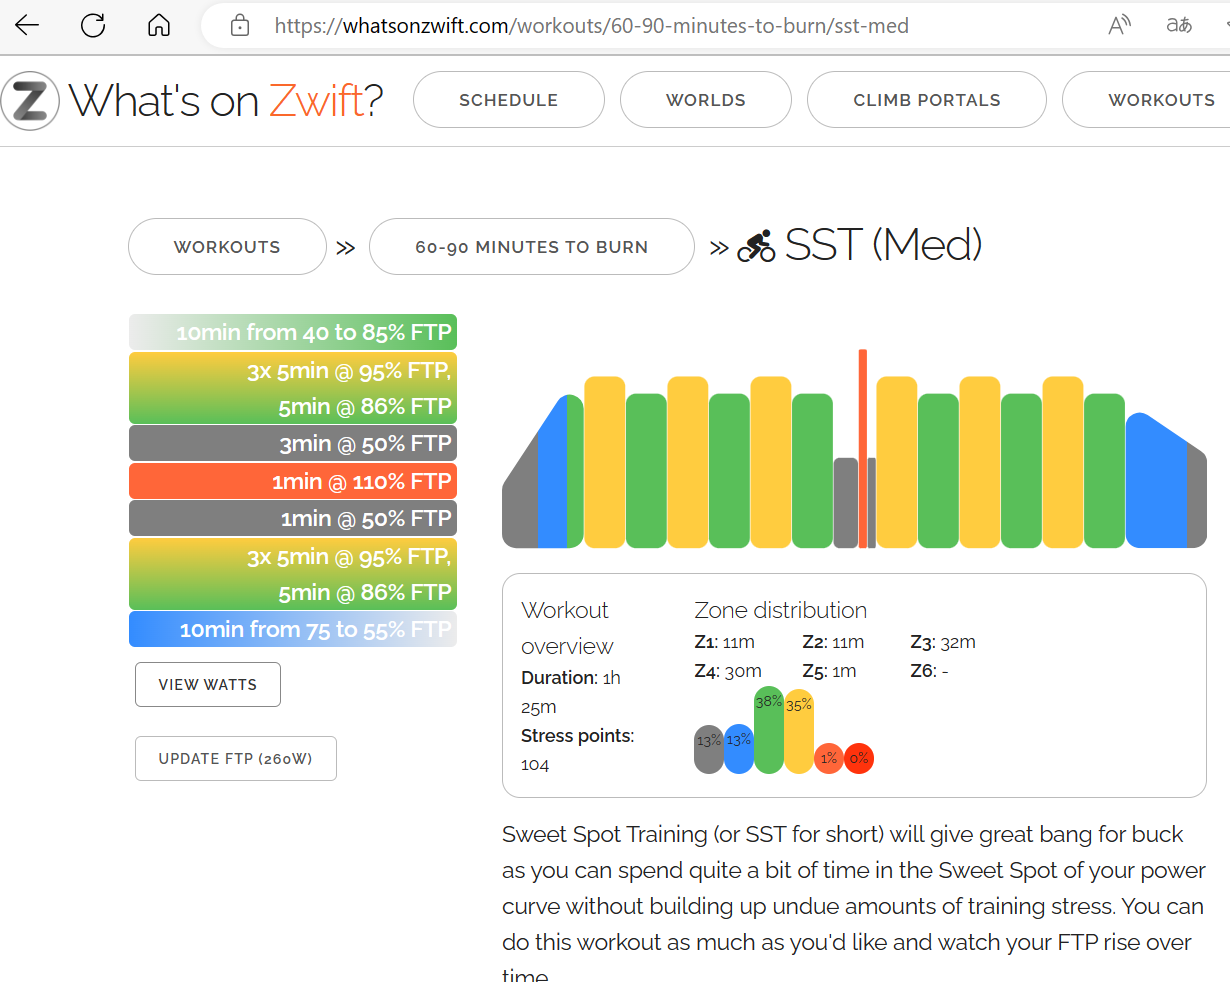Click the green 38% zone distribution bar

click(x=768, y=731)
